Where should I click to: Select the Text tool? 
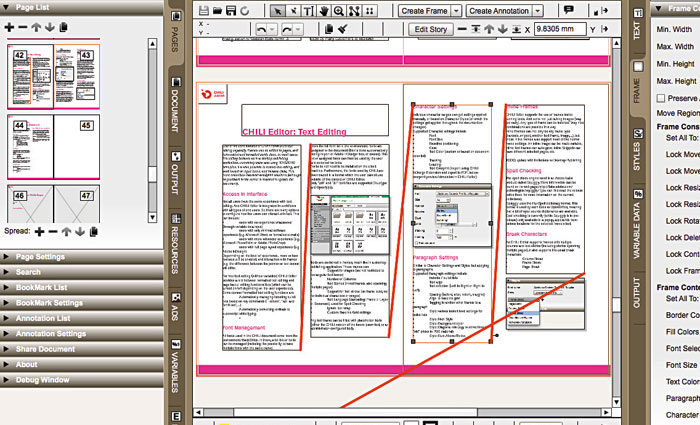308,11
